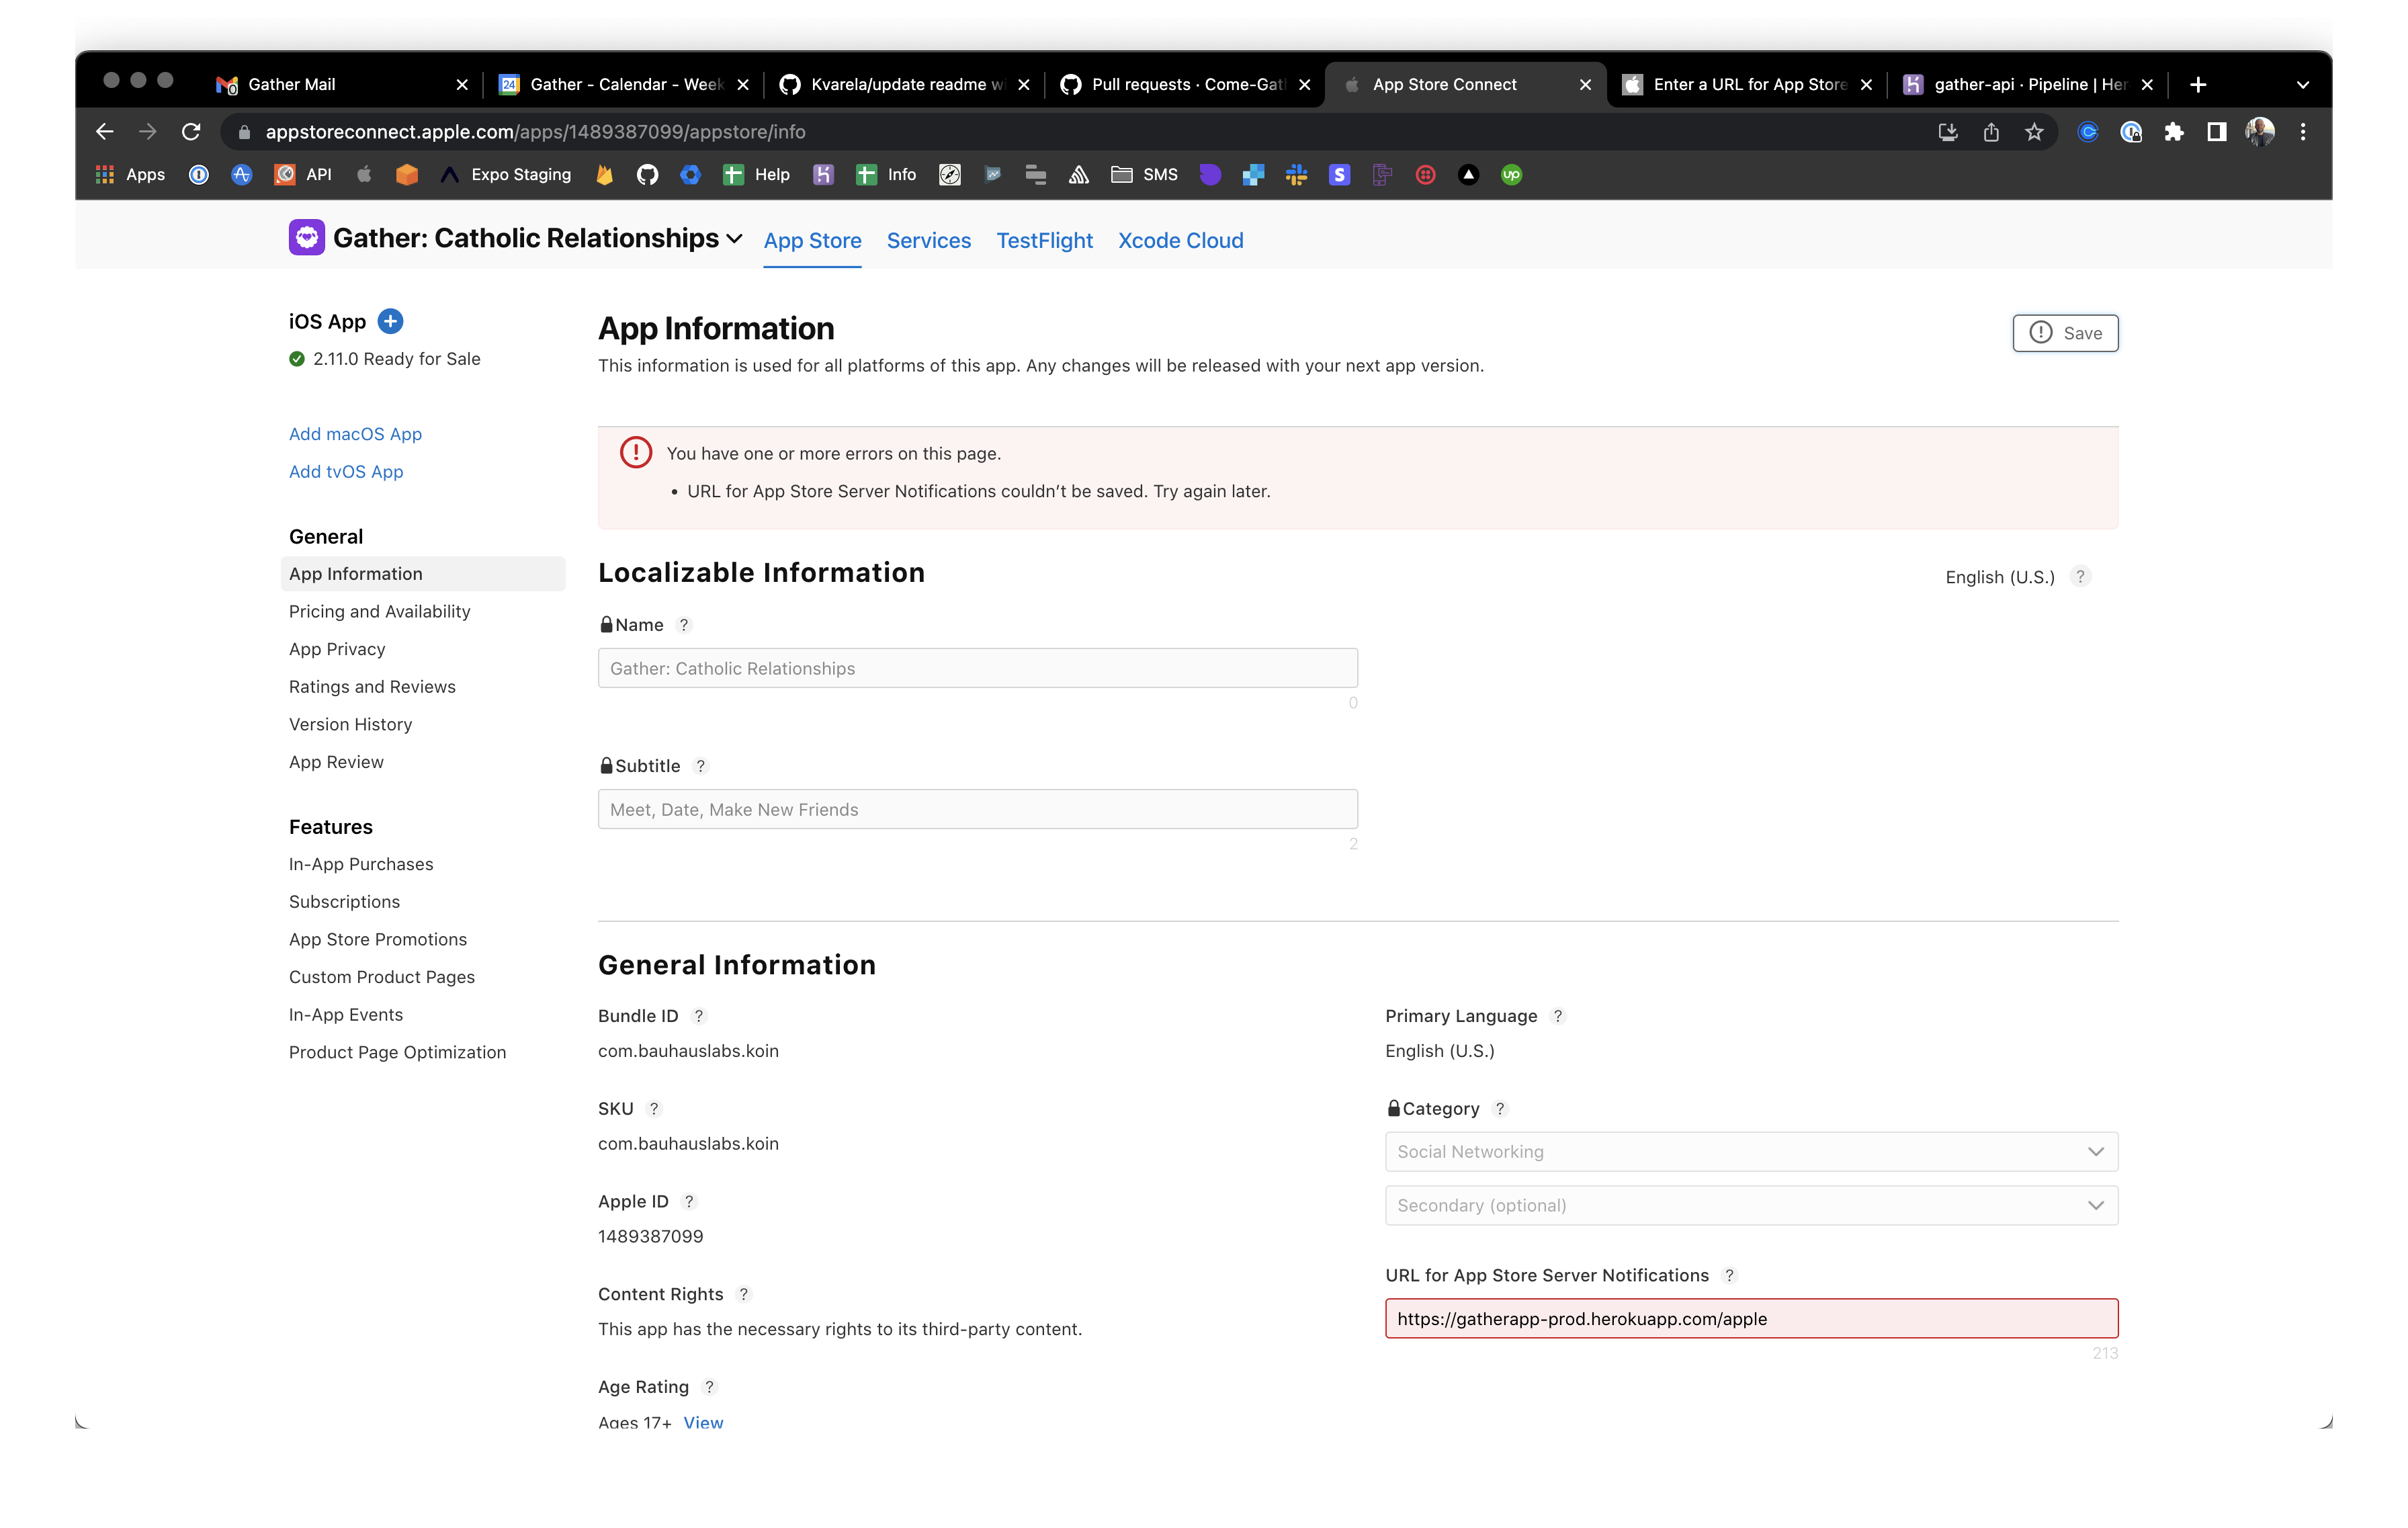
Task: Switch to the TestFlight tab
Action: pos(1044,240)
